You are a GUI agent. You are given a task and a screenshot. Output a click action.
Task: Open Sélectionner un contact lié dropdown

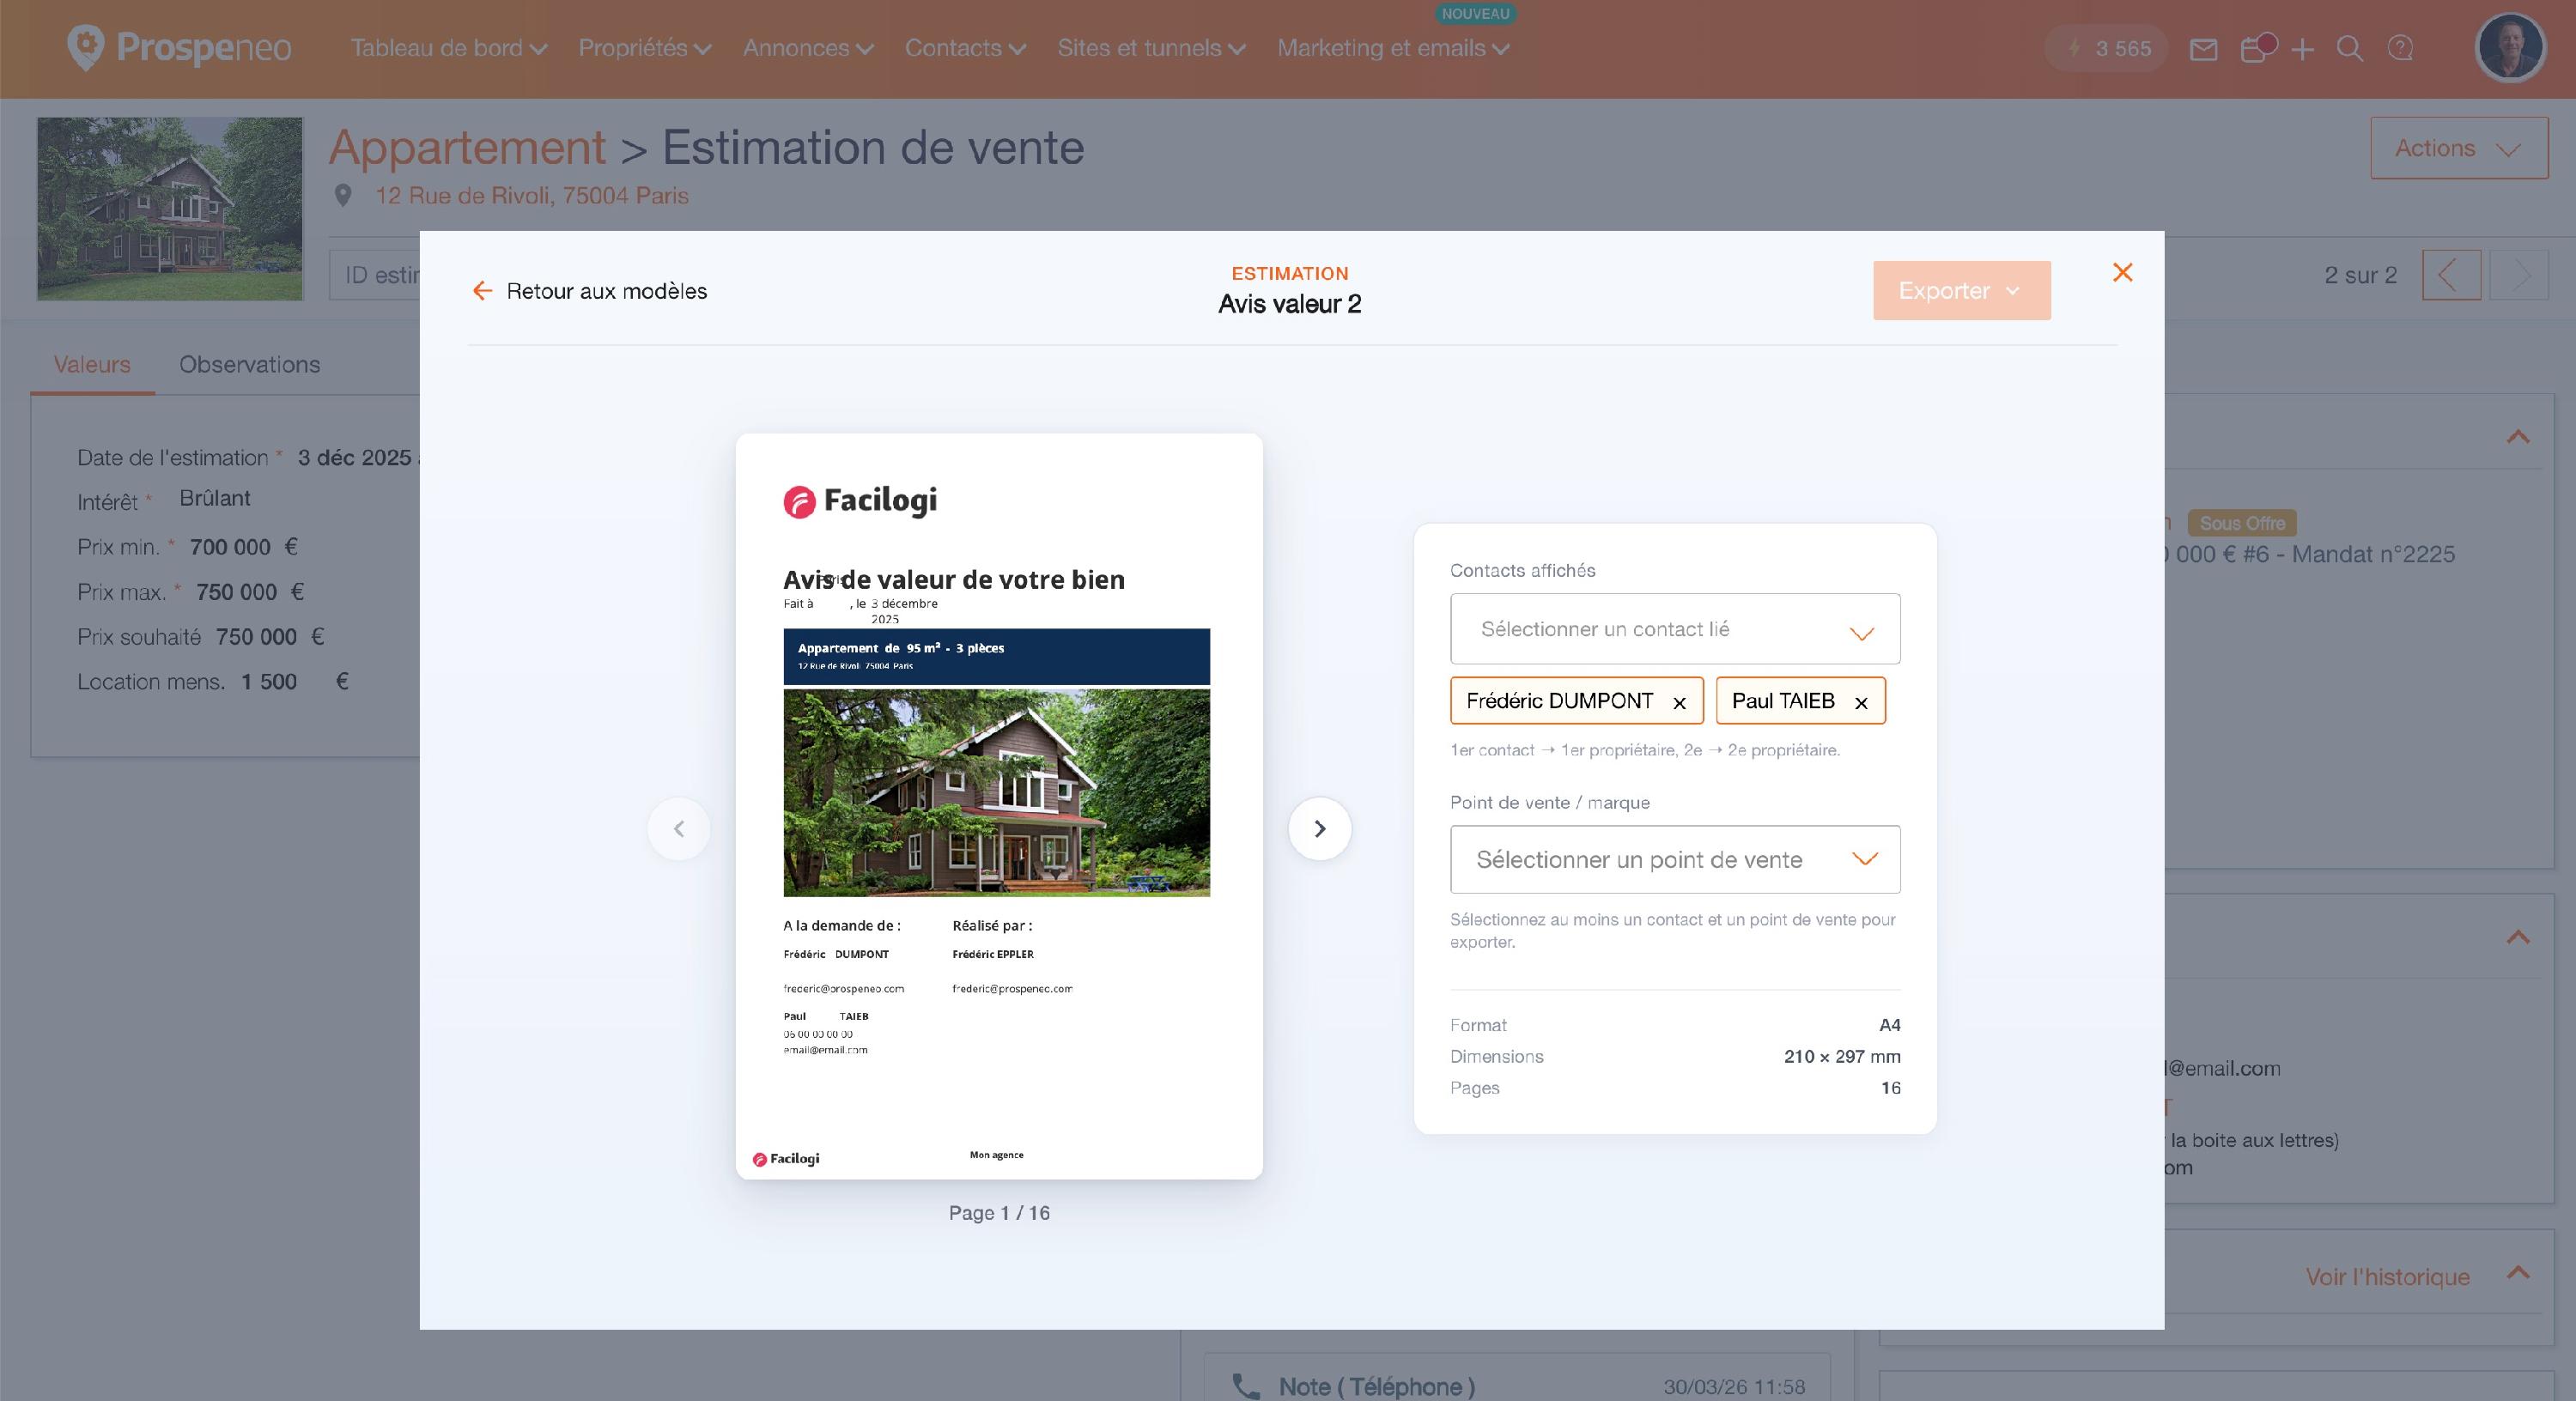click(x=1675, y=629)
